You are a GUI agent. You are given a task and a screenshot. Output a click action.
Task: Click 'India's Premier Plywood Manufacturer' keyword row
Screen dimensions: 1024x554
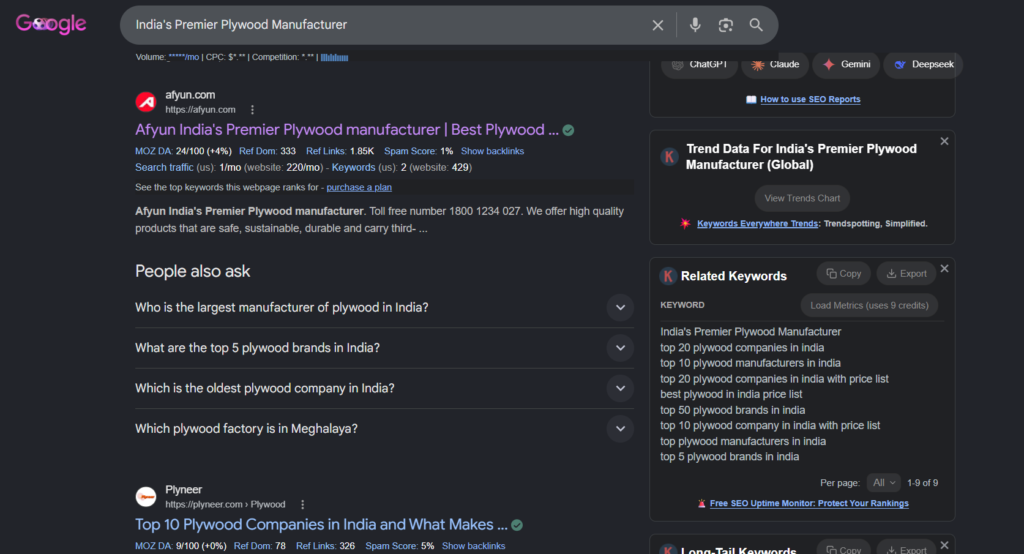coord(750,332)
